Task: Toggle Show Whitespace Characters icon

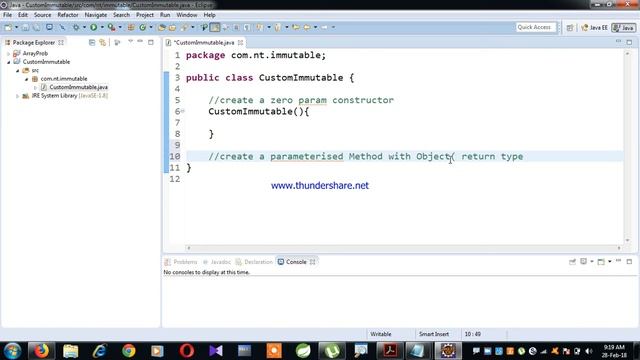Action: pyautogui.click(x=247, y=27)
